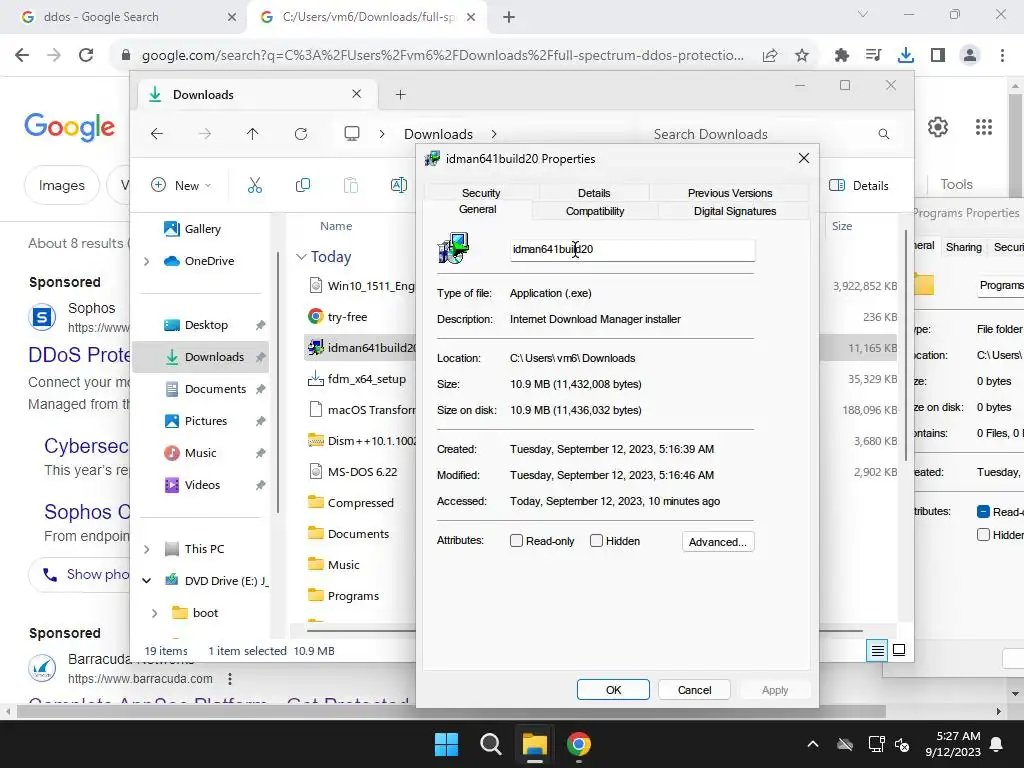Collapse the DVD Drive (E:) node

(146, 581)
